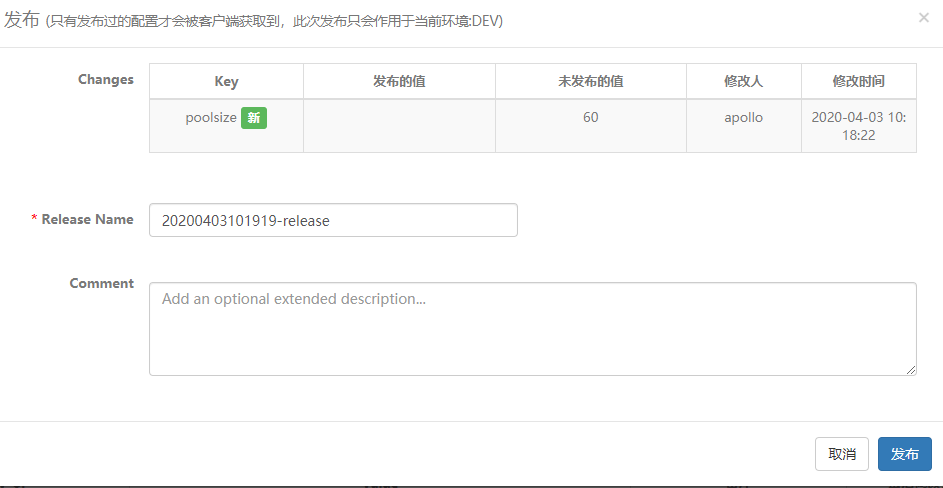Click the modified time 2020-04-03 10:18:22

pos(859,126)
